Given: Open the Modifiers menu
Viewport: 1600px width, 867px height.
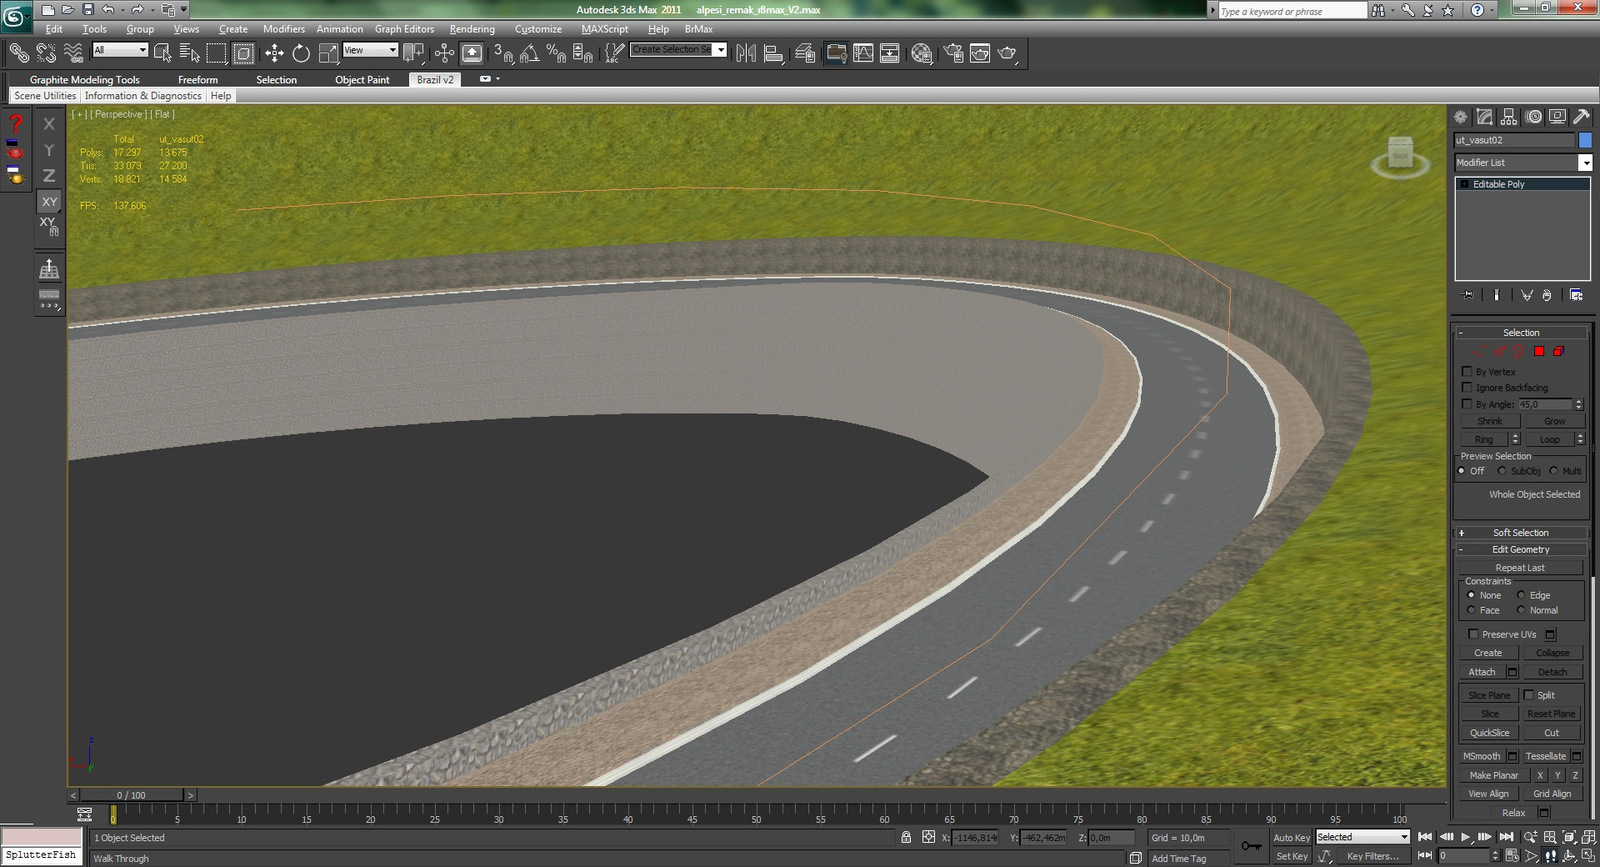Looking at the screenshot, I should pos(284,29).
